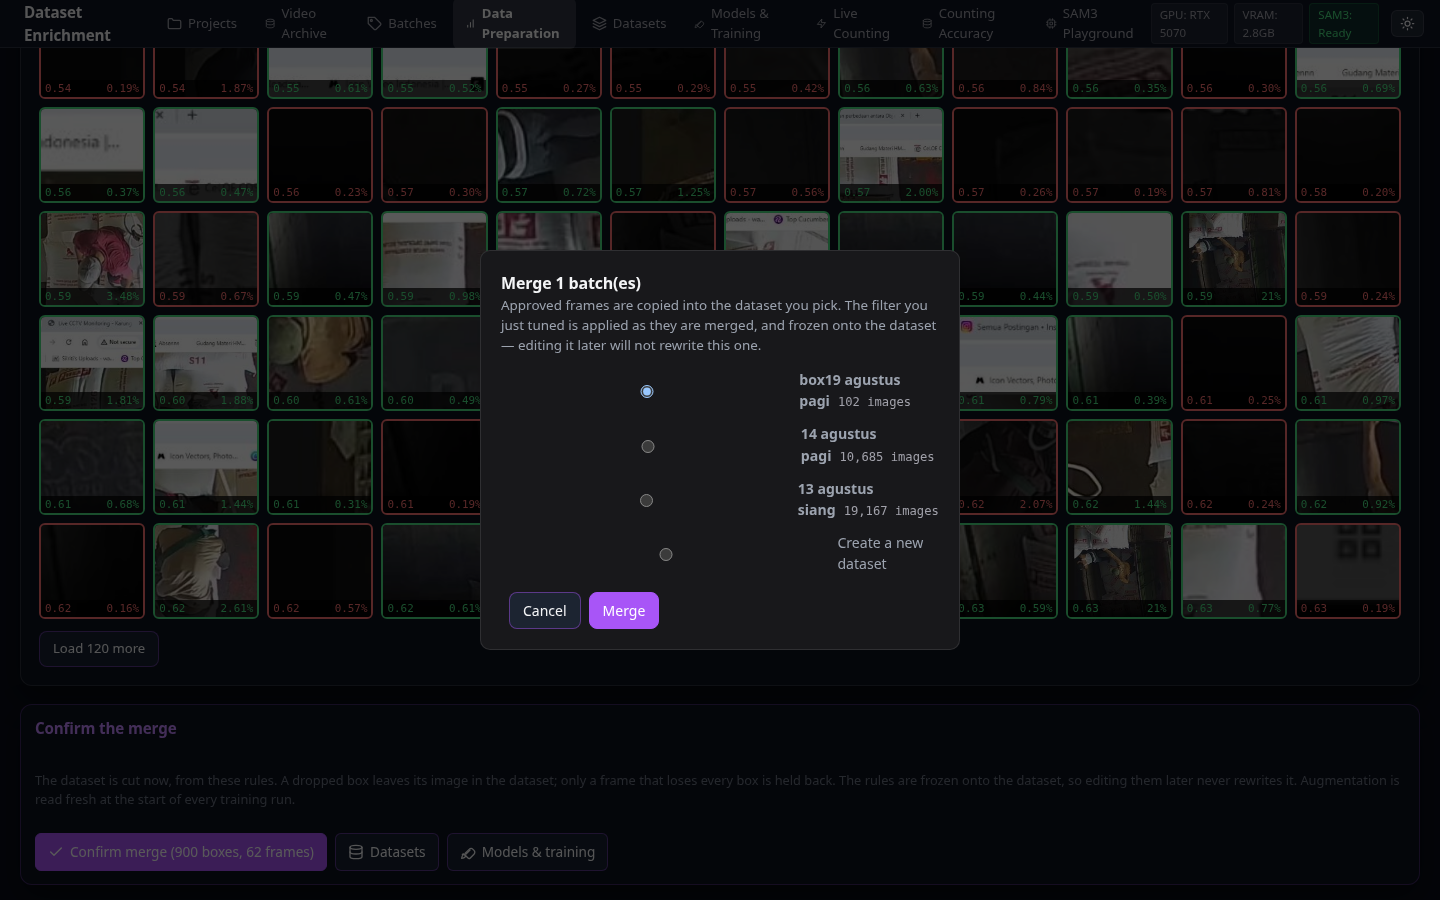Toggle the light/dark theme sun icon
1440x900 pixels.
tap(1407, 24)
